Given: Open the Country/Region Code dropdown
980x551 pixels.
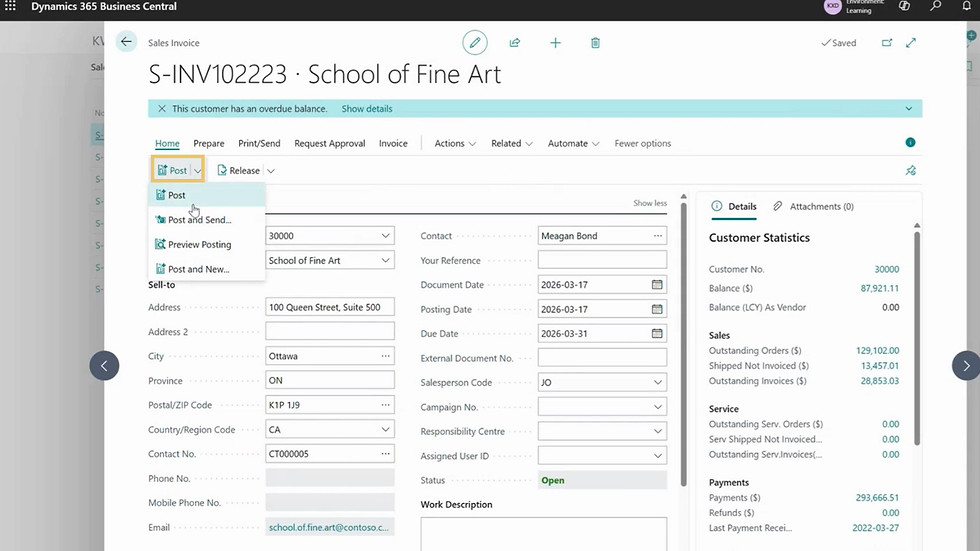Looking at the screenshot, I should (385, 429).
